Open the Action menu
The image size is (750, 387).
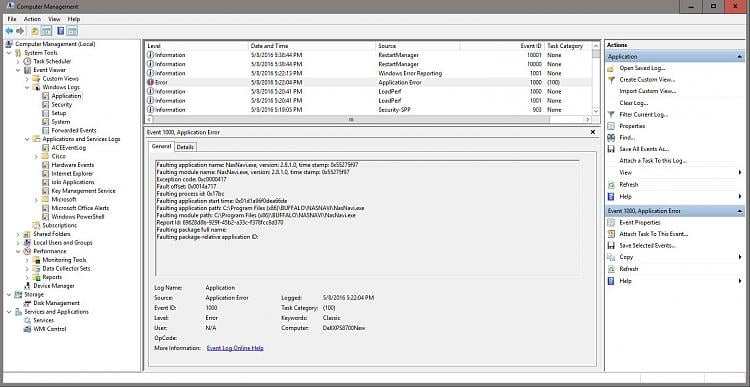[x=33, y=19]
